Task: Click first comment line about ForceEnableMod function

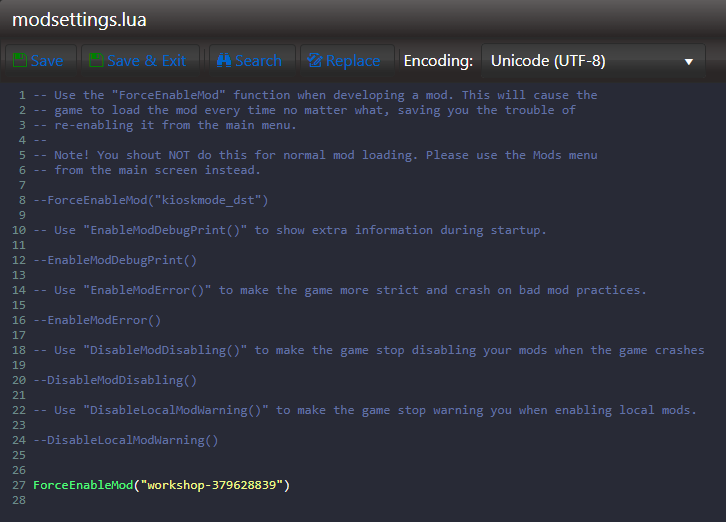Action: (x=315, y=95)
